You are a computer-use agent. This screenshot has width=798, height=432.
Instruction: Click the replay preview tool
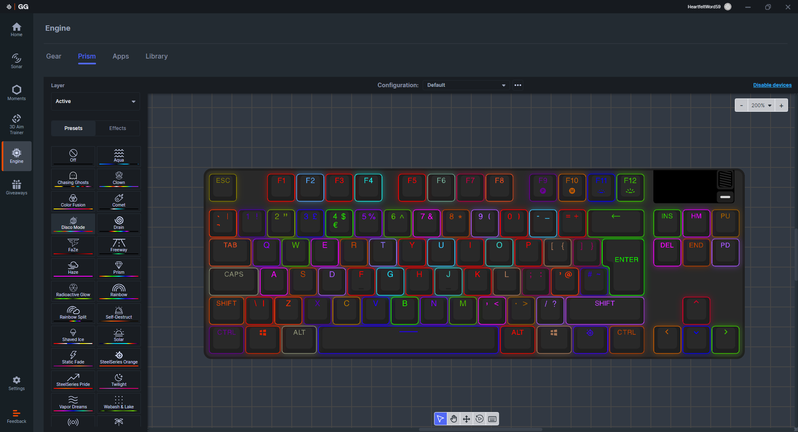point(479,419)
